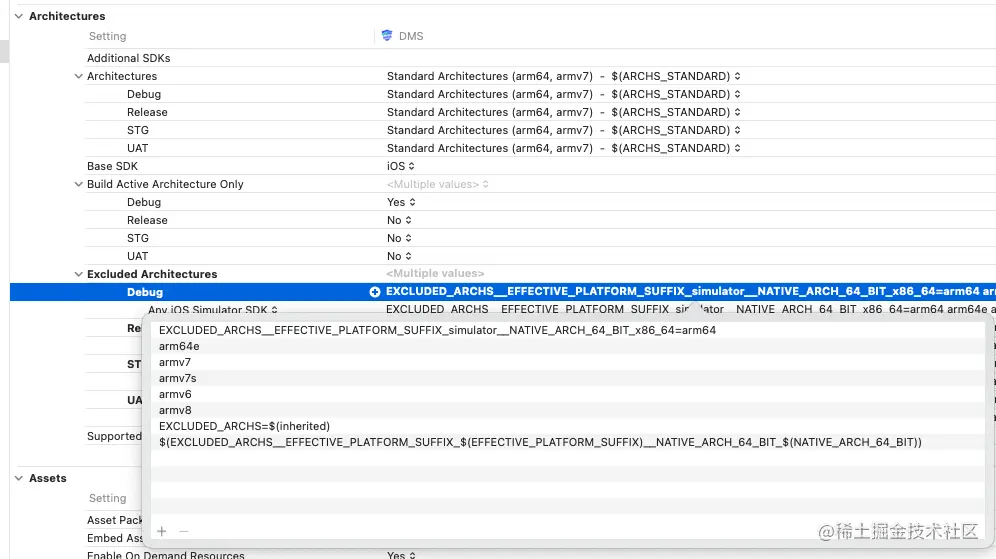Click the plus circle on Debug row
Viewport: 996px width, 559px height.
[375, 292]
